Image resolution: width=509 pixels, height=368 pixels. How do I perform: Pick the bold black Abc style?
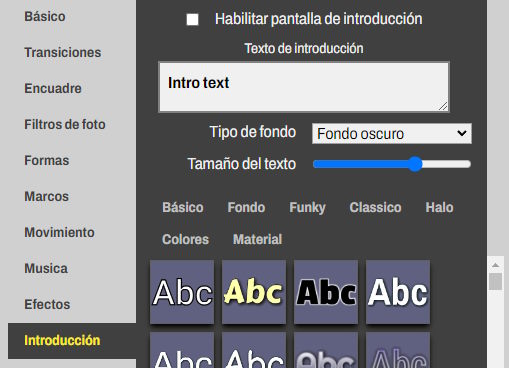(326, 292)
